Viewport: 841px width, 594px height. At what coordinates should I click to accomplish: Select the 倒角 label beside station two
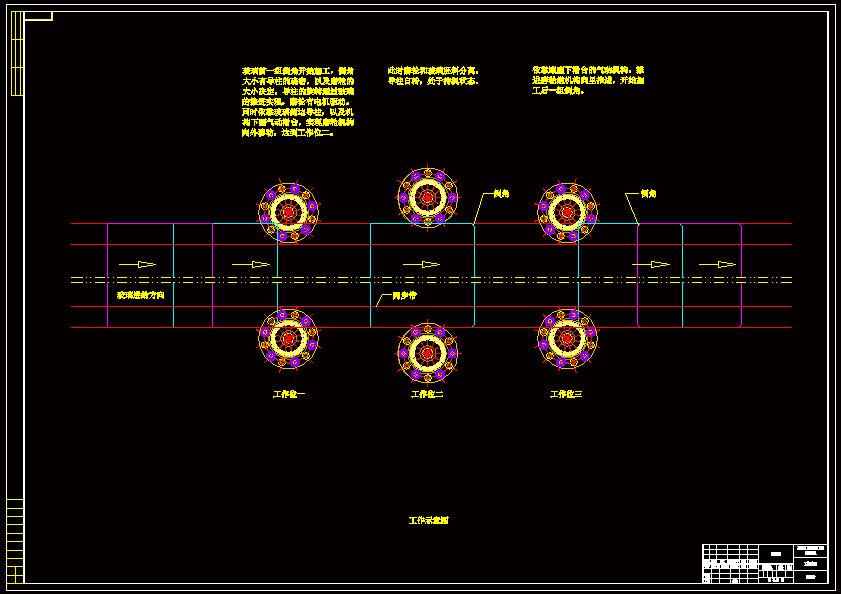501,194
